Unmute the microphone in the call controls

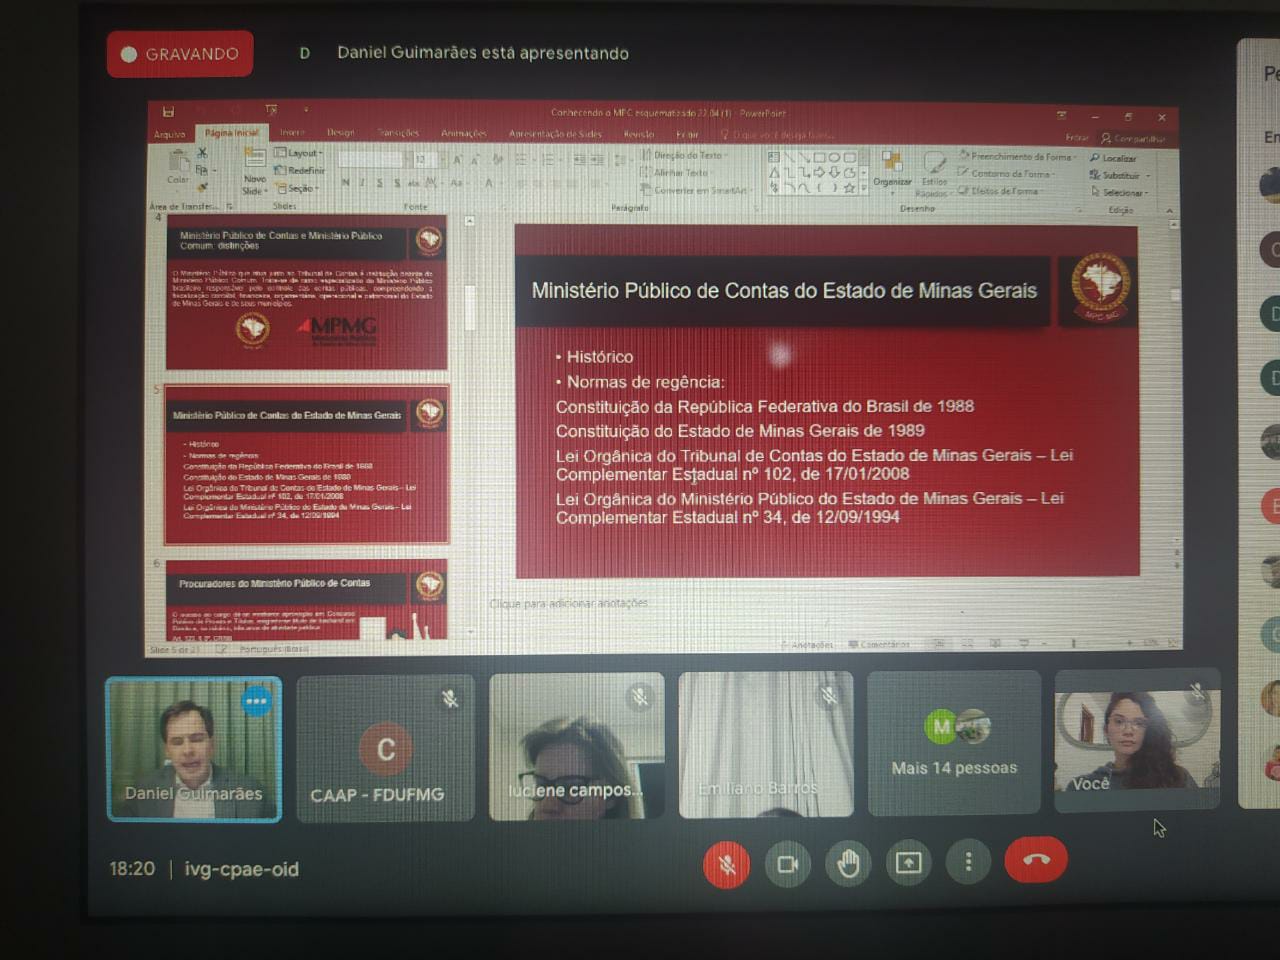coord(727,863)
